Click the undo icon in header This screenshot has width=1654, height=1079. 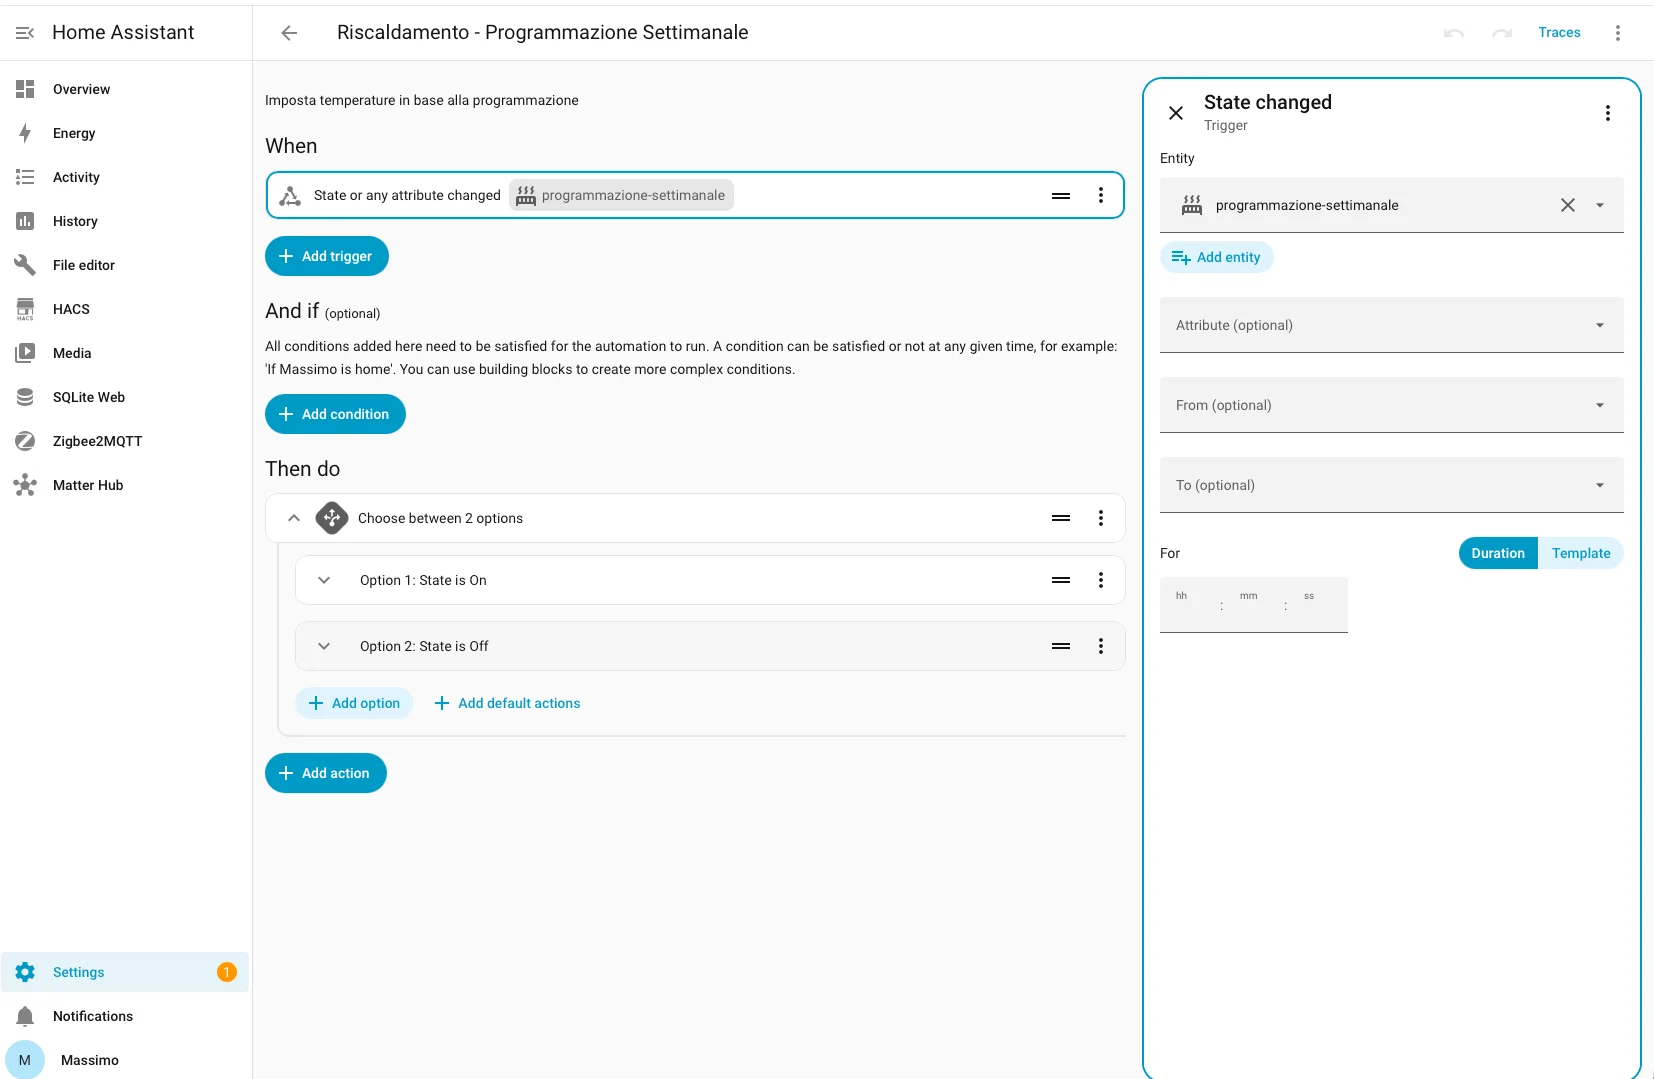coord(1454,33)
